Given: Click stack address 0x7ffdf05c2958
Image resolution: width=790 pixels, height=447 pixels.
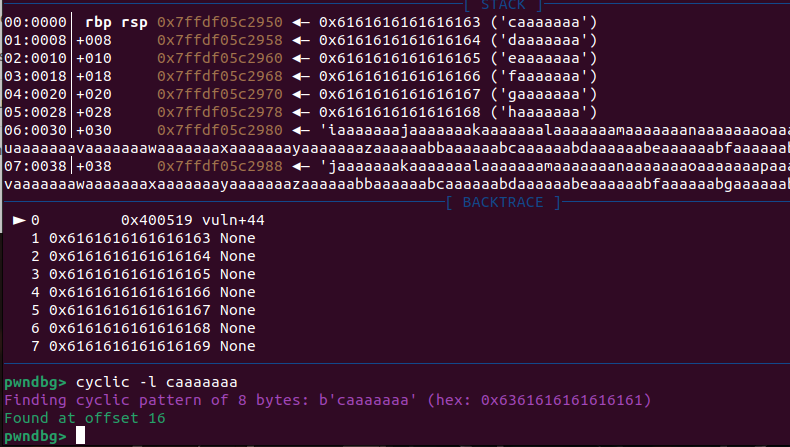Looking at the screenshot, I should (220, 39).
